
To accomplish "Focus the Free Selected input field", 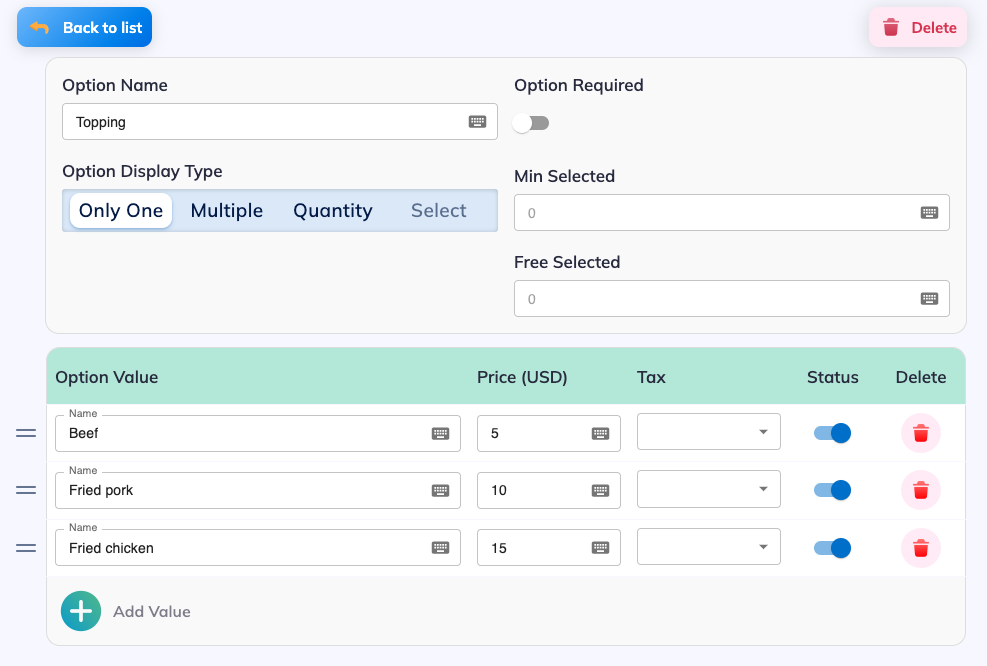I will 731,298.
